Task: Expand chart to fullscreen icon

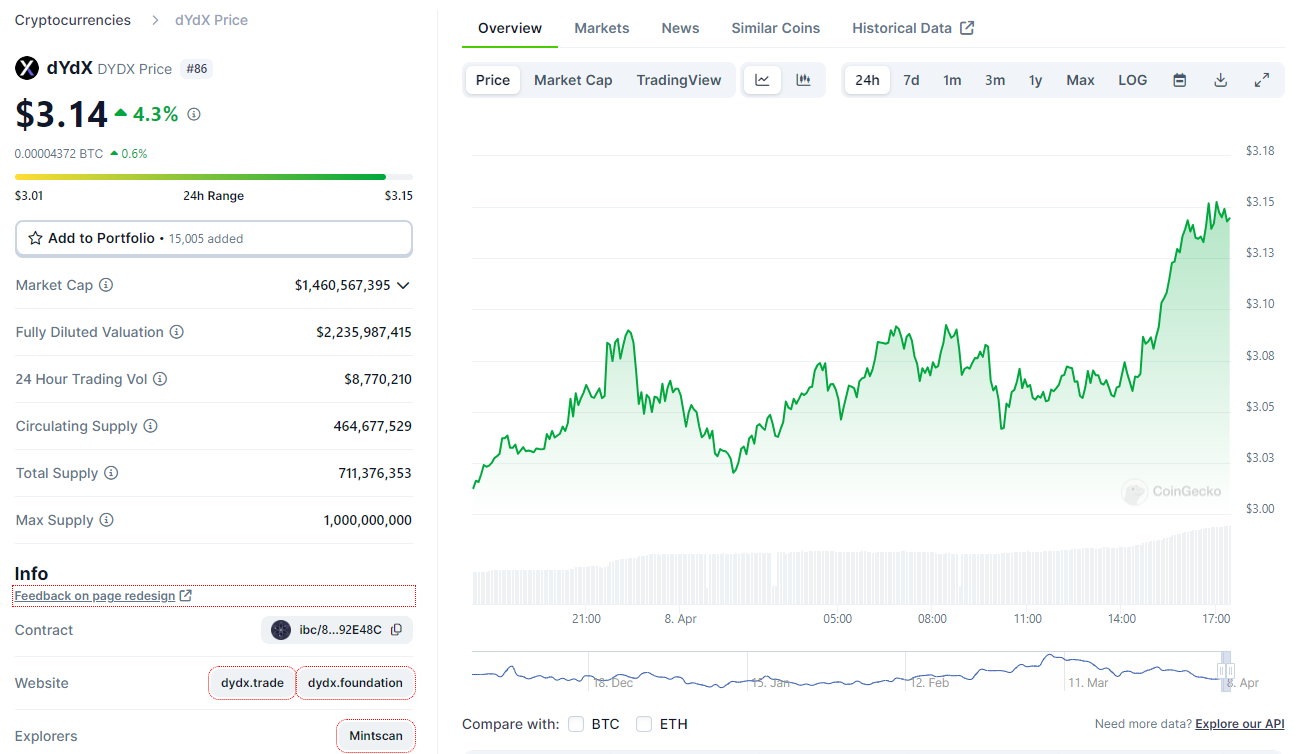Action: click(1262, 80)
